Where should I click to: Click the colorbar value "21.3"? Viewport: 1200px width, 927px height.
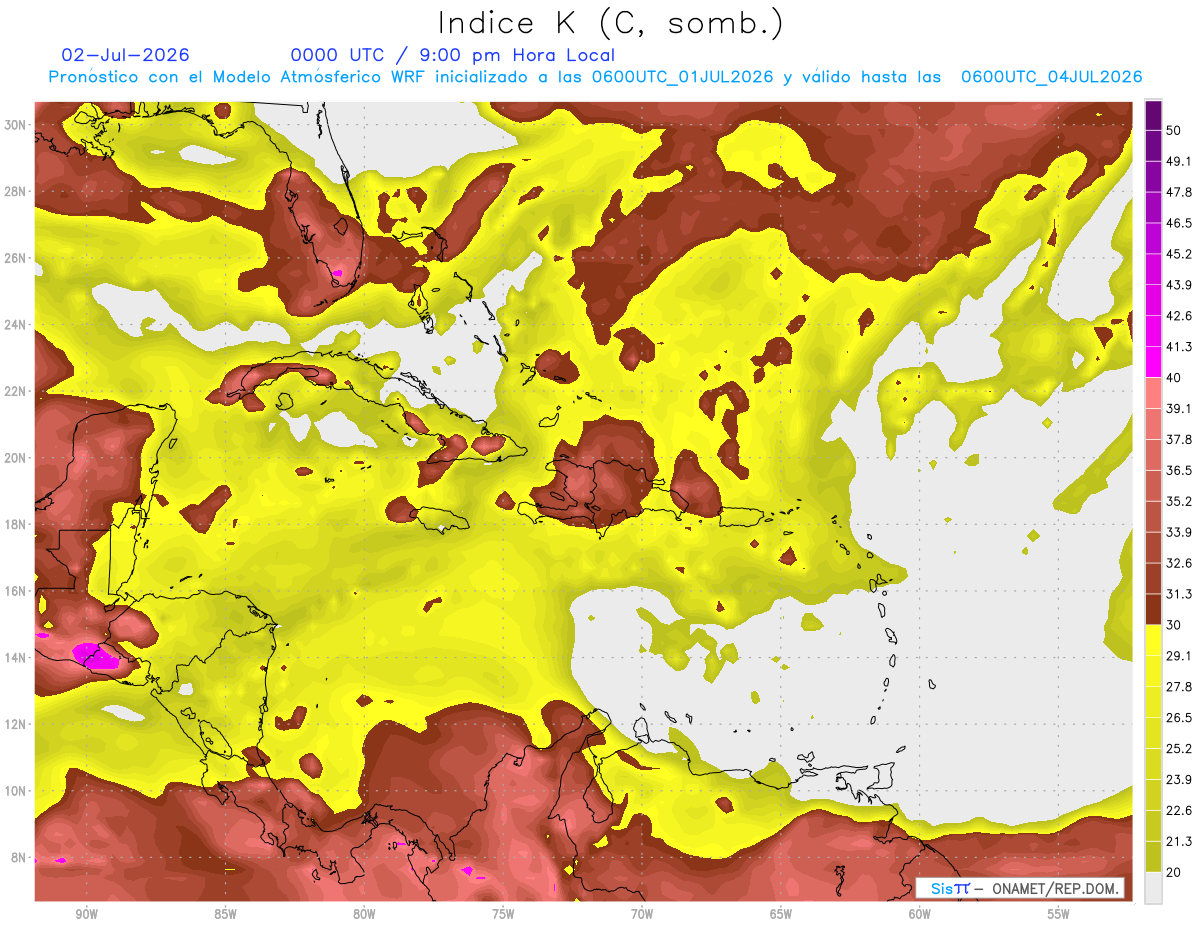pos(1178,841)
